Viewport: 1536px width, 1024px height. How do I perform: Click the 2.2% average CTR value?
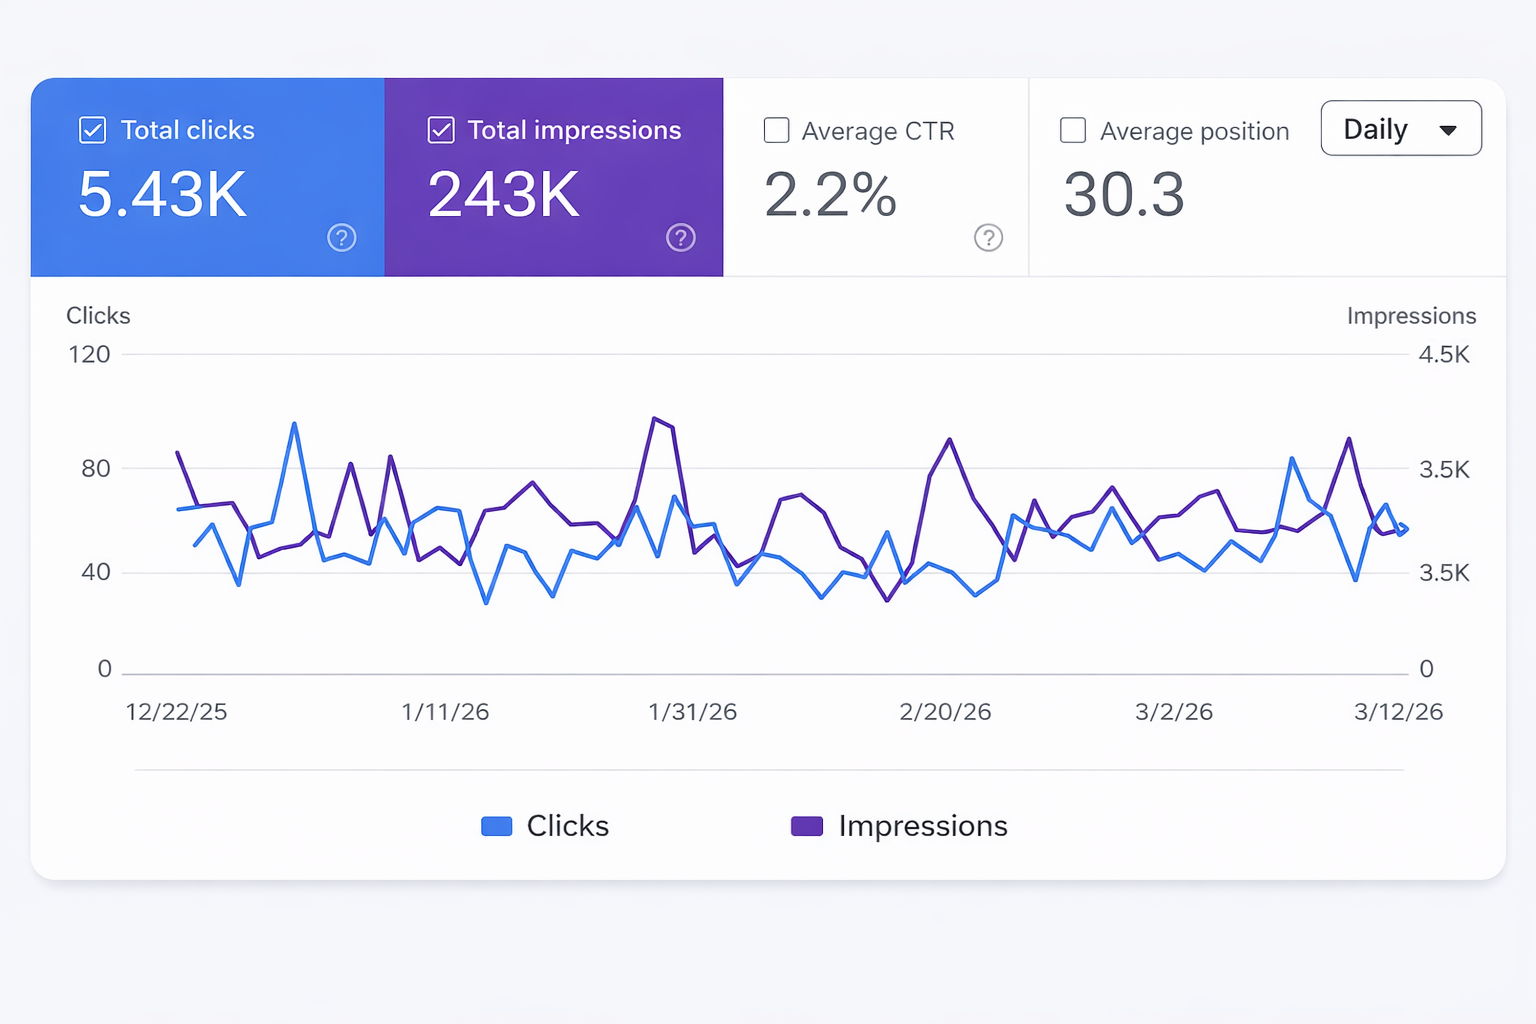(830, 194)
